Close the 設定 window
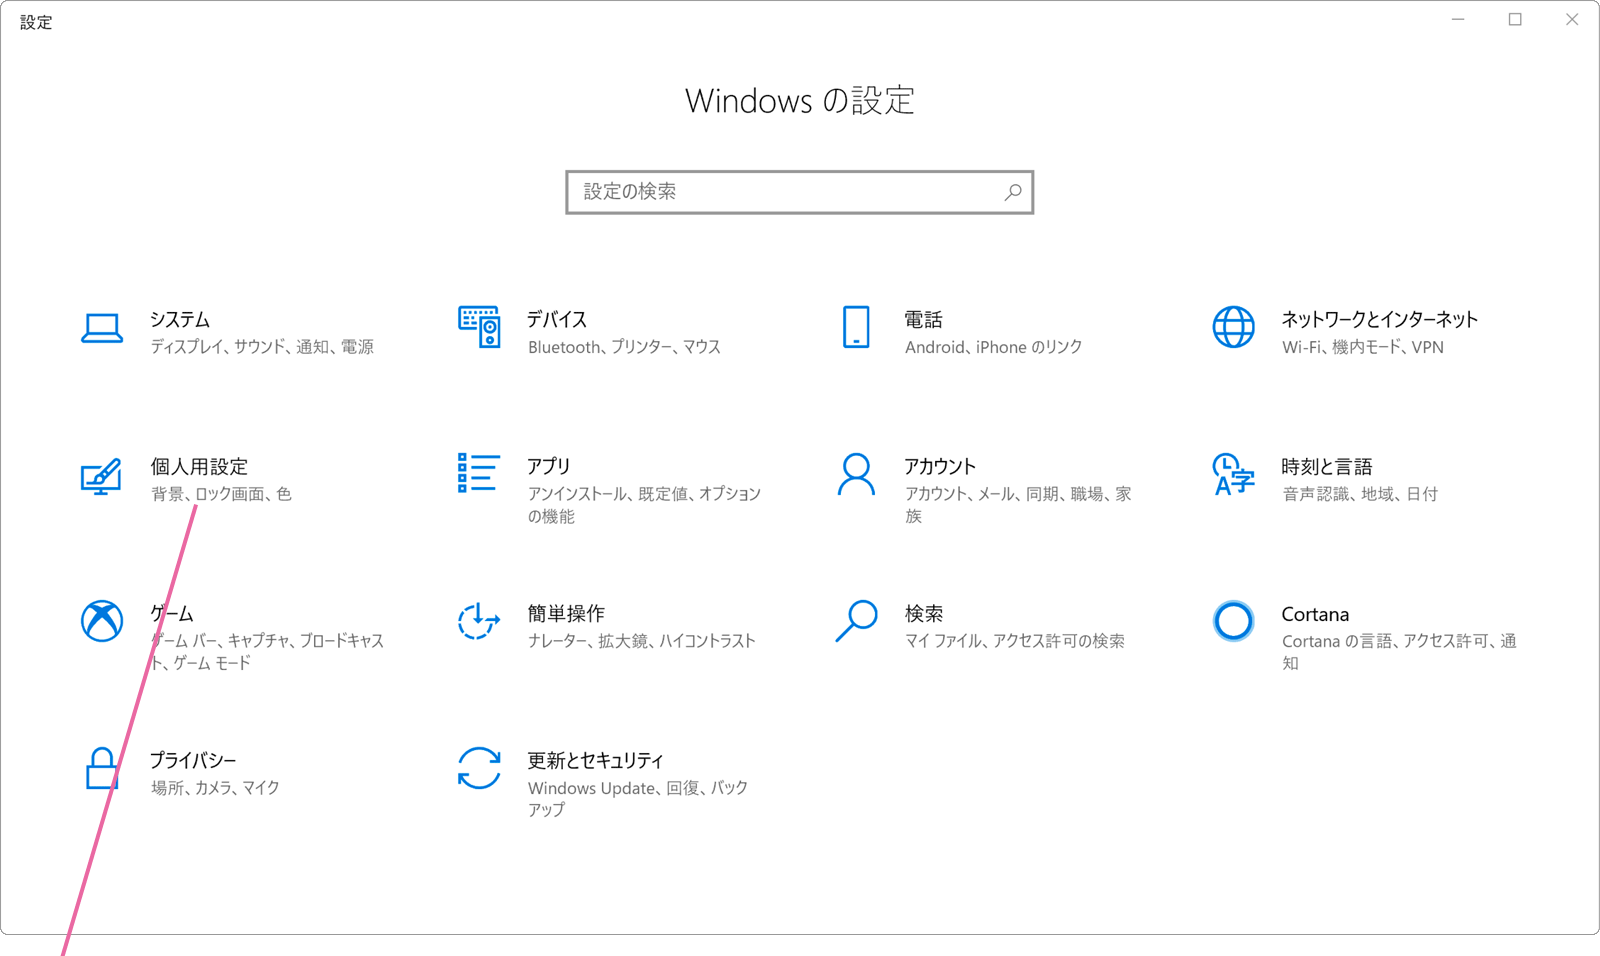 tap(1572, 20)
